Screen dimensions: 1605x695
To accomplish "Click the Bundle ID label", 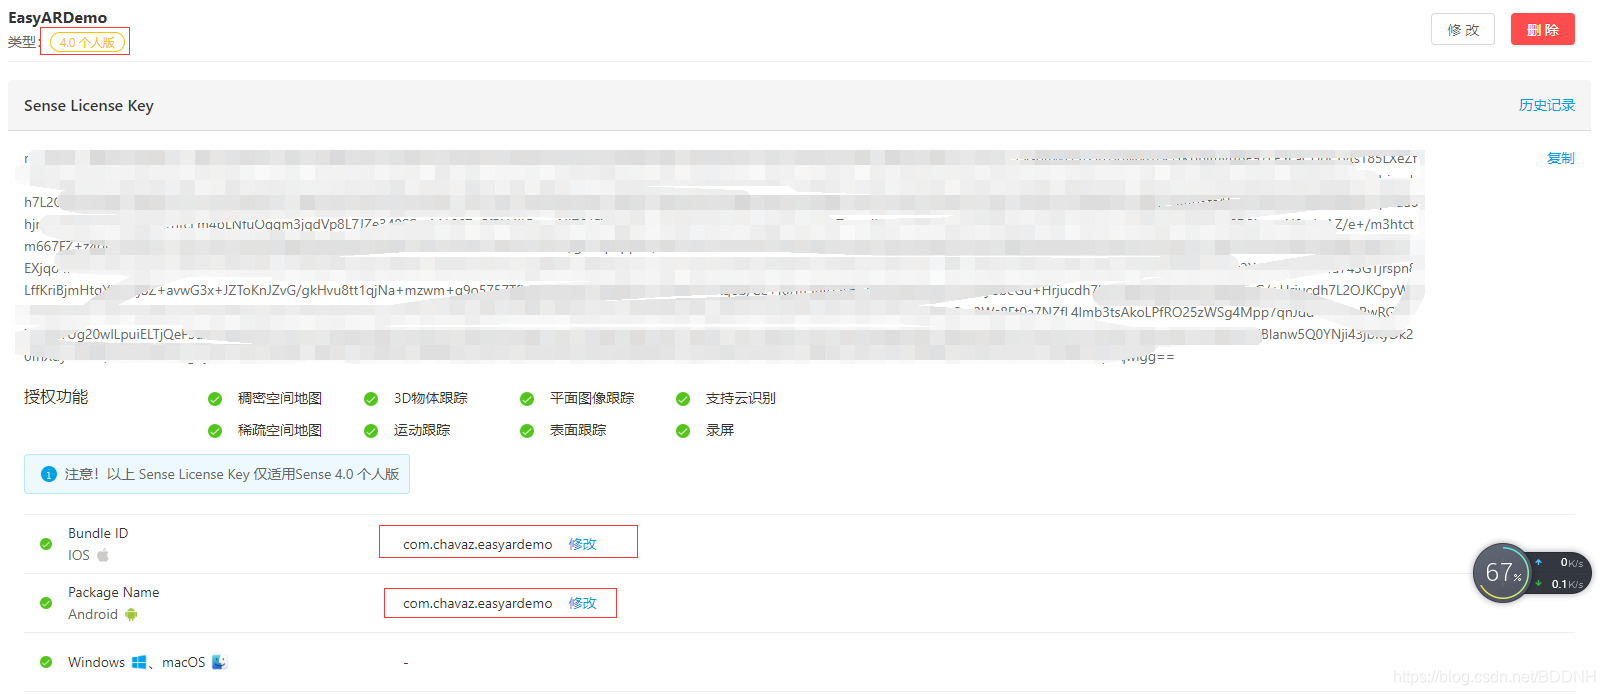I will [x=98, y=533].
